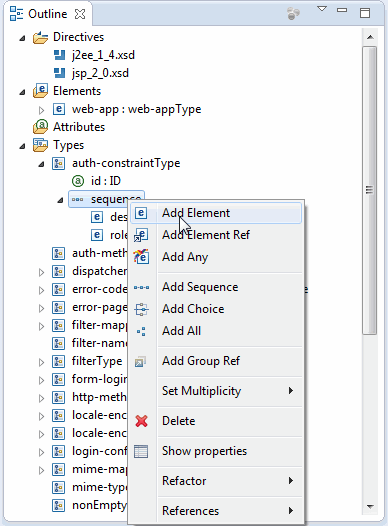Viewport: 388px width, 526px height.
Task: Click the vertical scrollbar thumb
Action: [x=370, y=190]
